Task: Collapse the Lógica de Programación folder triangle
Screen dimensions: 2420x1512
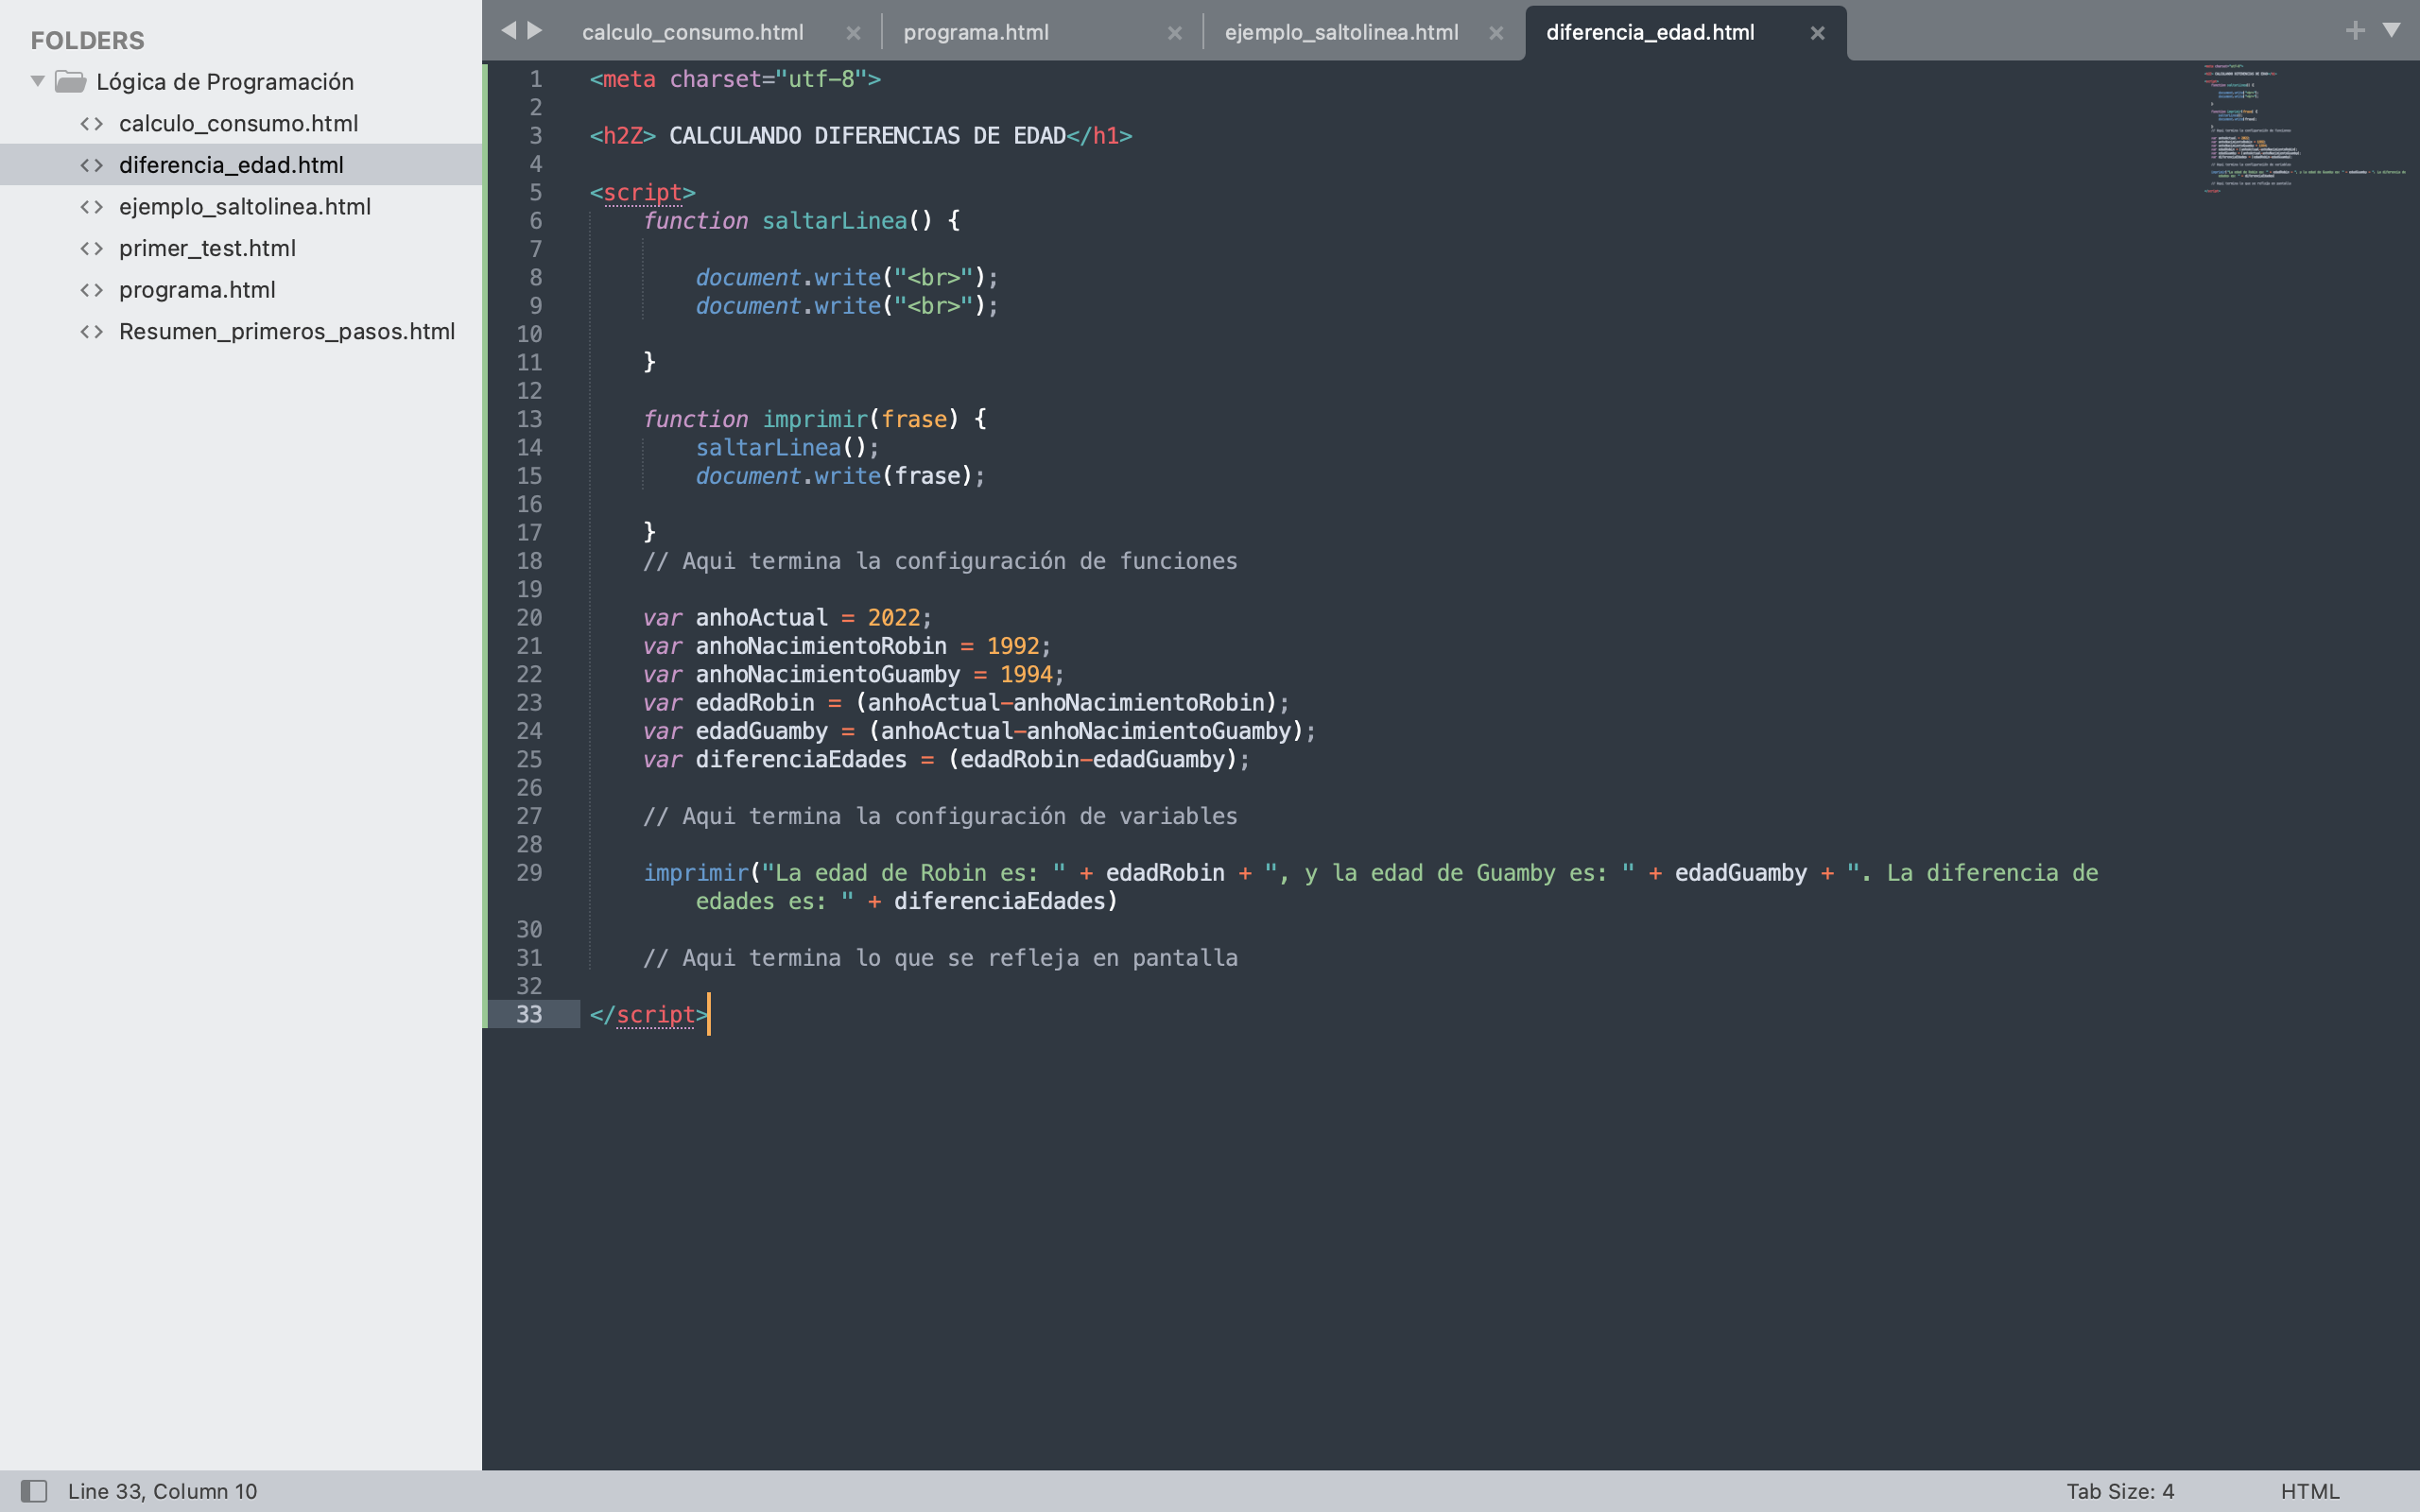Action: click(37, 81)
